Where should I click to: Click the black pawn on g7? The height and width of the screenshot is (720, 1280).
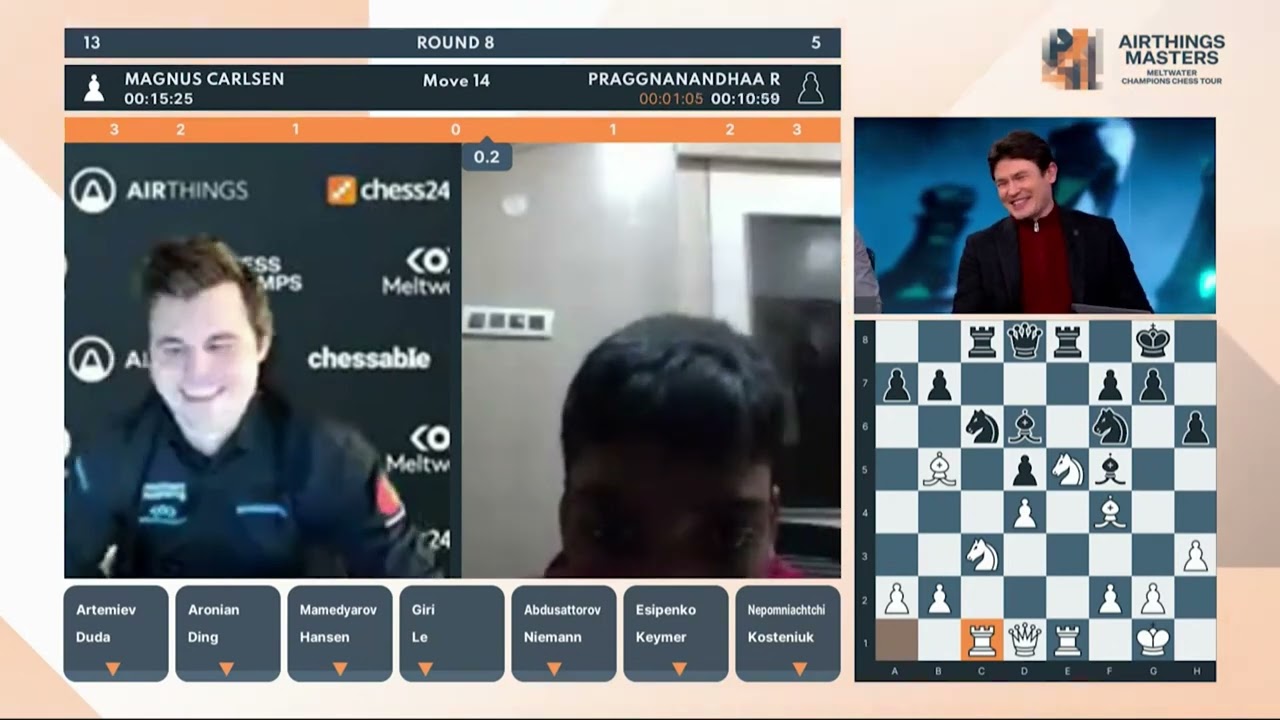click(x=1153, y=384)
